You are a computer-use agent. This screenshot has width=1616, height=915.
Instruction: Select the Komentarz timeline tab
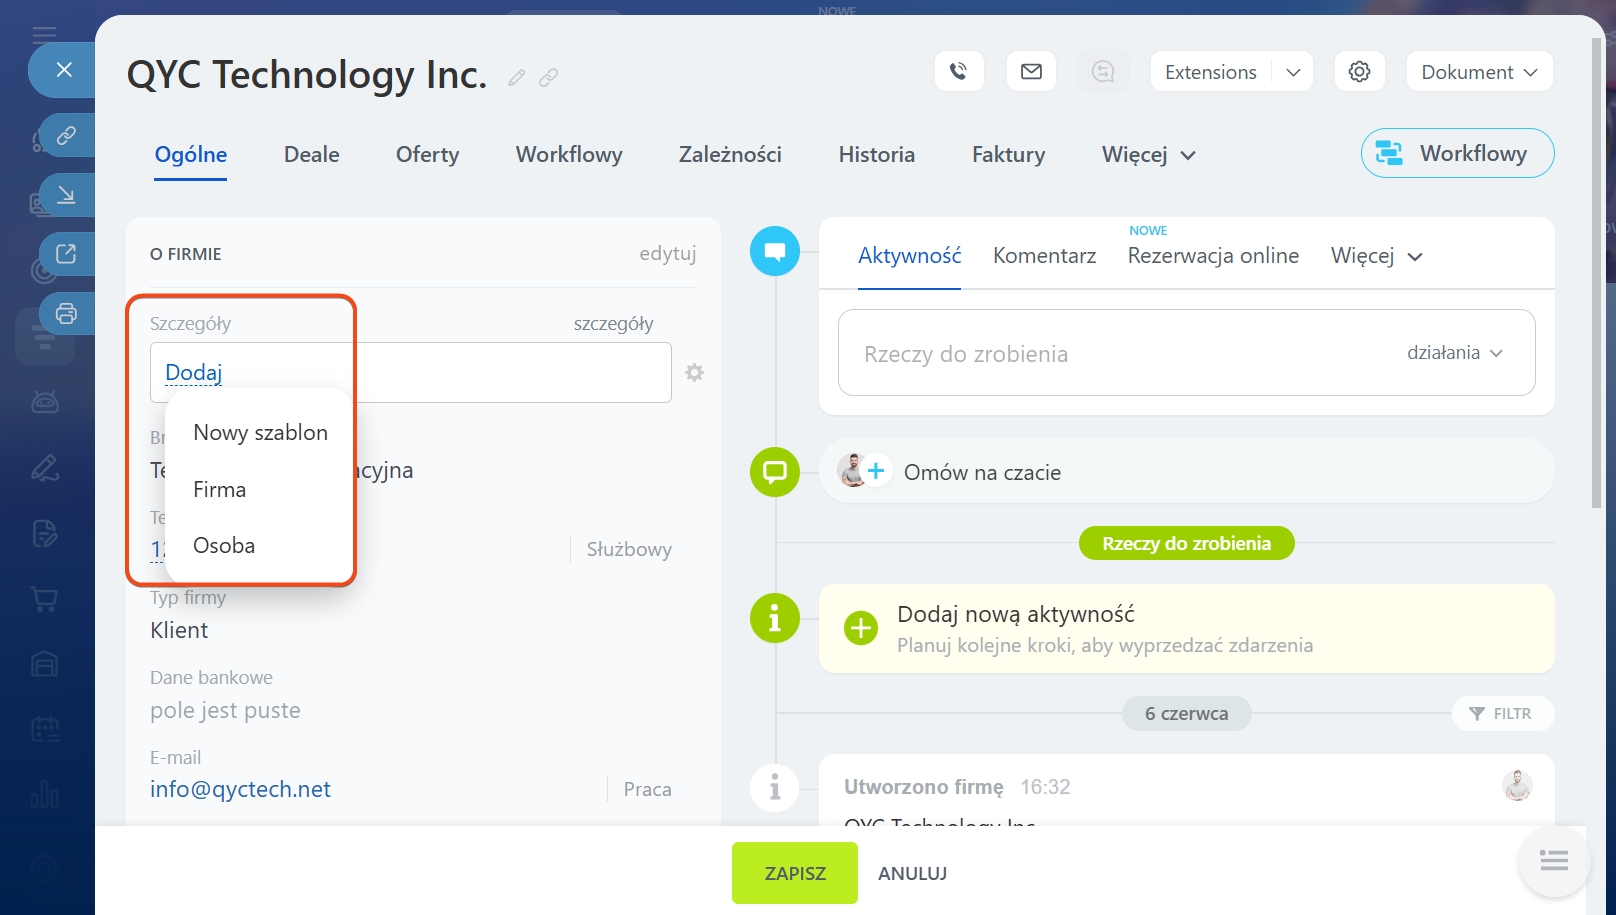(1044, 255)
